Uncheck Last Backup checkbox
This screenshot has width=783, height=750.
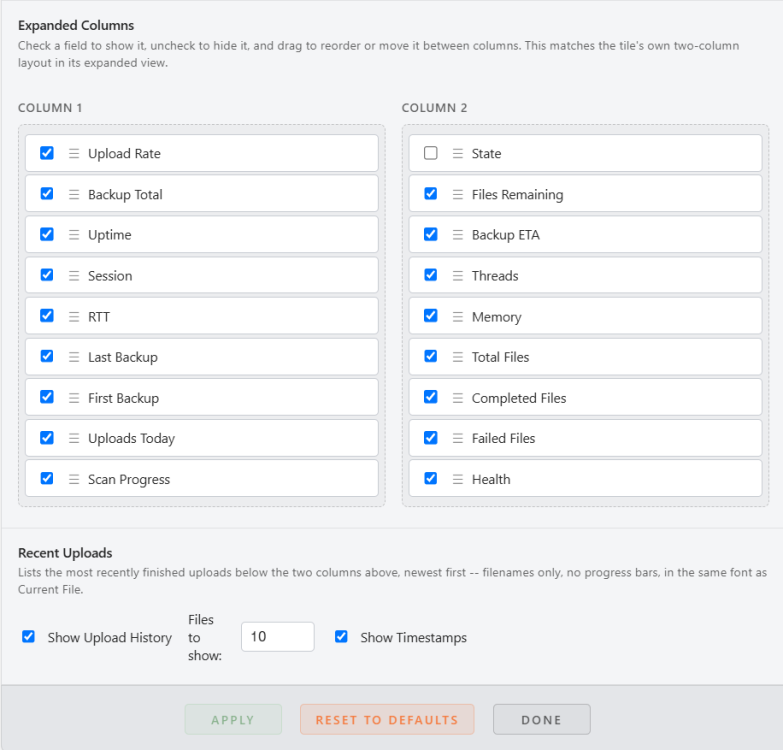coord(47,356)
